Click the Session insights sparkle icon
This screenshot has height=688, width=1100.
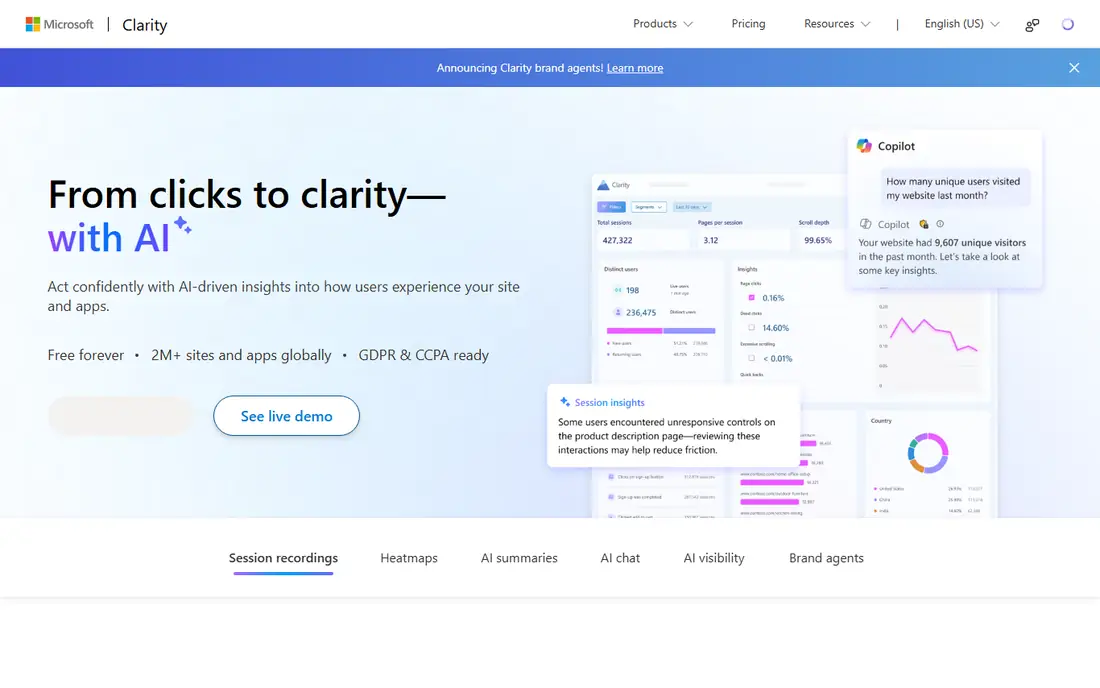pyautogui.click(x=565, y=402)
